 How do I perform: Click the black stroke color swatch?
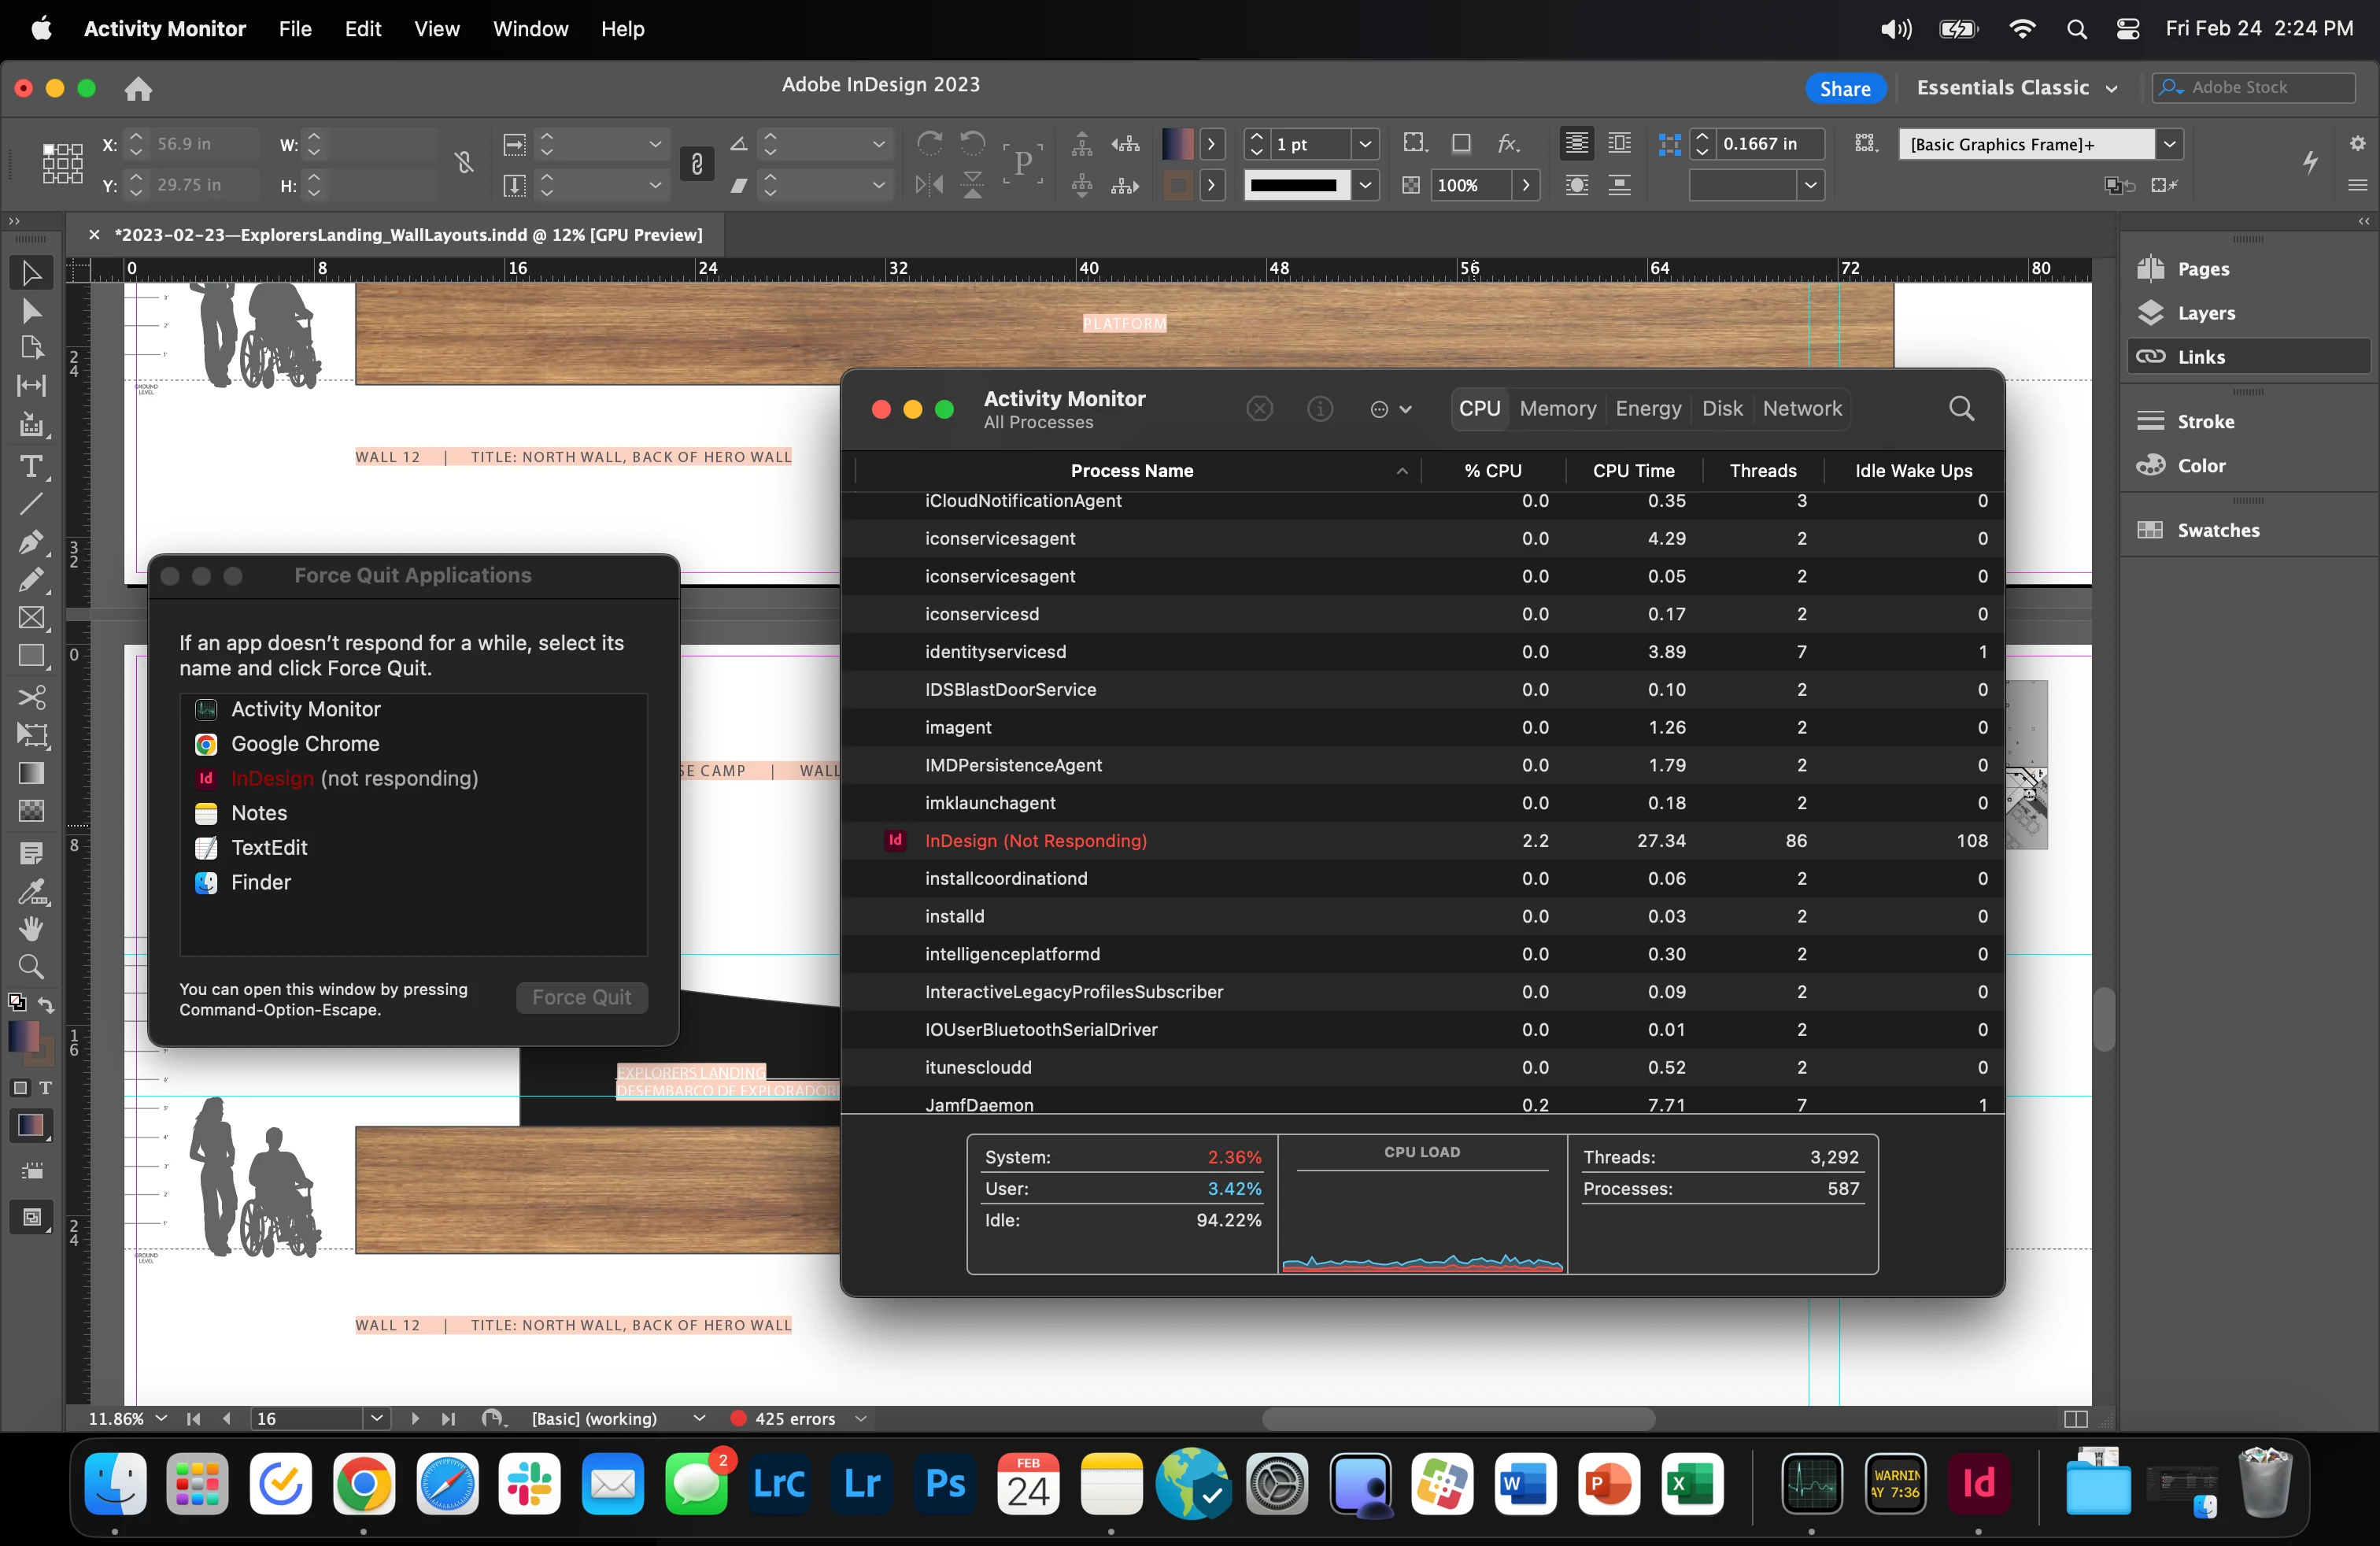[1294, 185]
